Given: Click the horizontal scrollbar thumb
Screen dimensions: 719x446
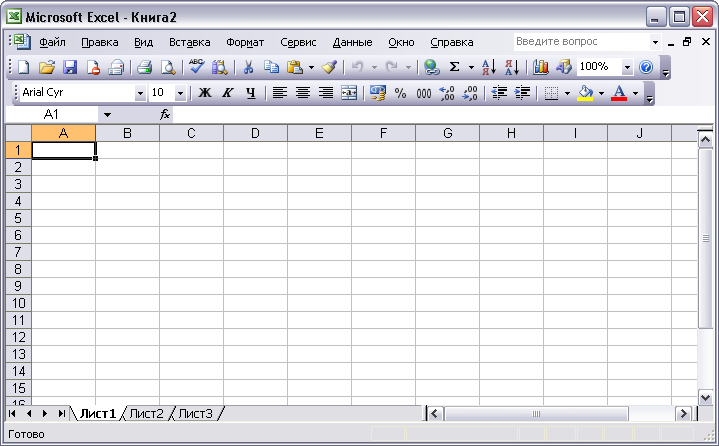Looking at the screenshot, I should [536, 414].
